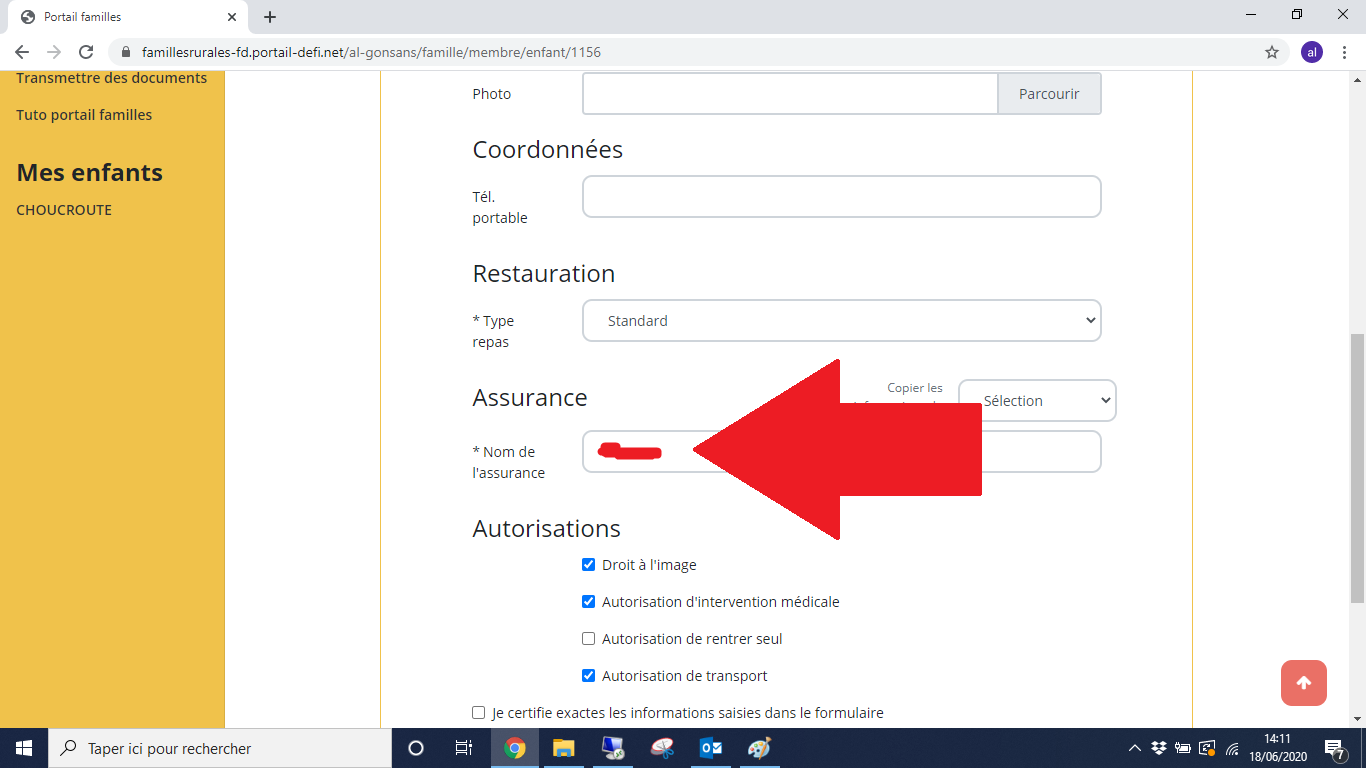Click the scroll-to-top arrow button
1366x768 pixels.
(1303, 683)
